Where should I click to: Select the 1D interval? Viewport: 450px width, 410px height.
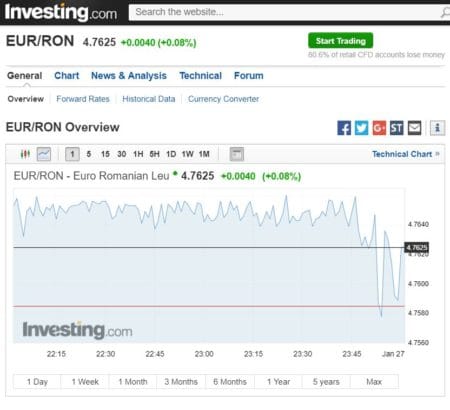[x=171, y=154]
